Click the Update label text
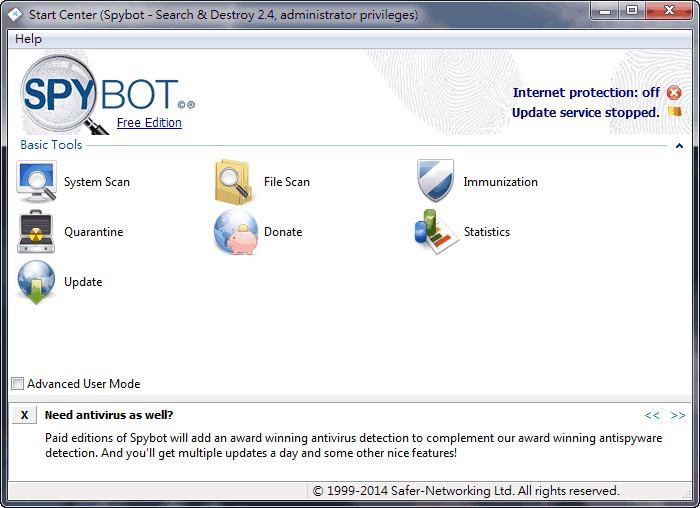The width and height of the screenshot is (700, 508). coord(83,282)
